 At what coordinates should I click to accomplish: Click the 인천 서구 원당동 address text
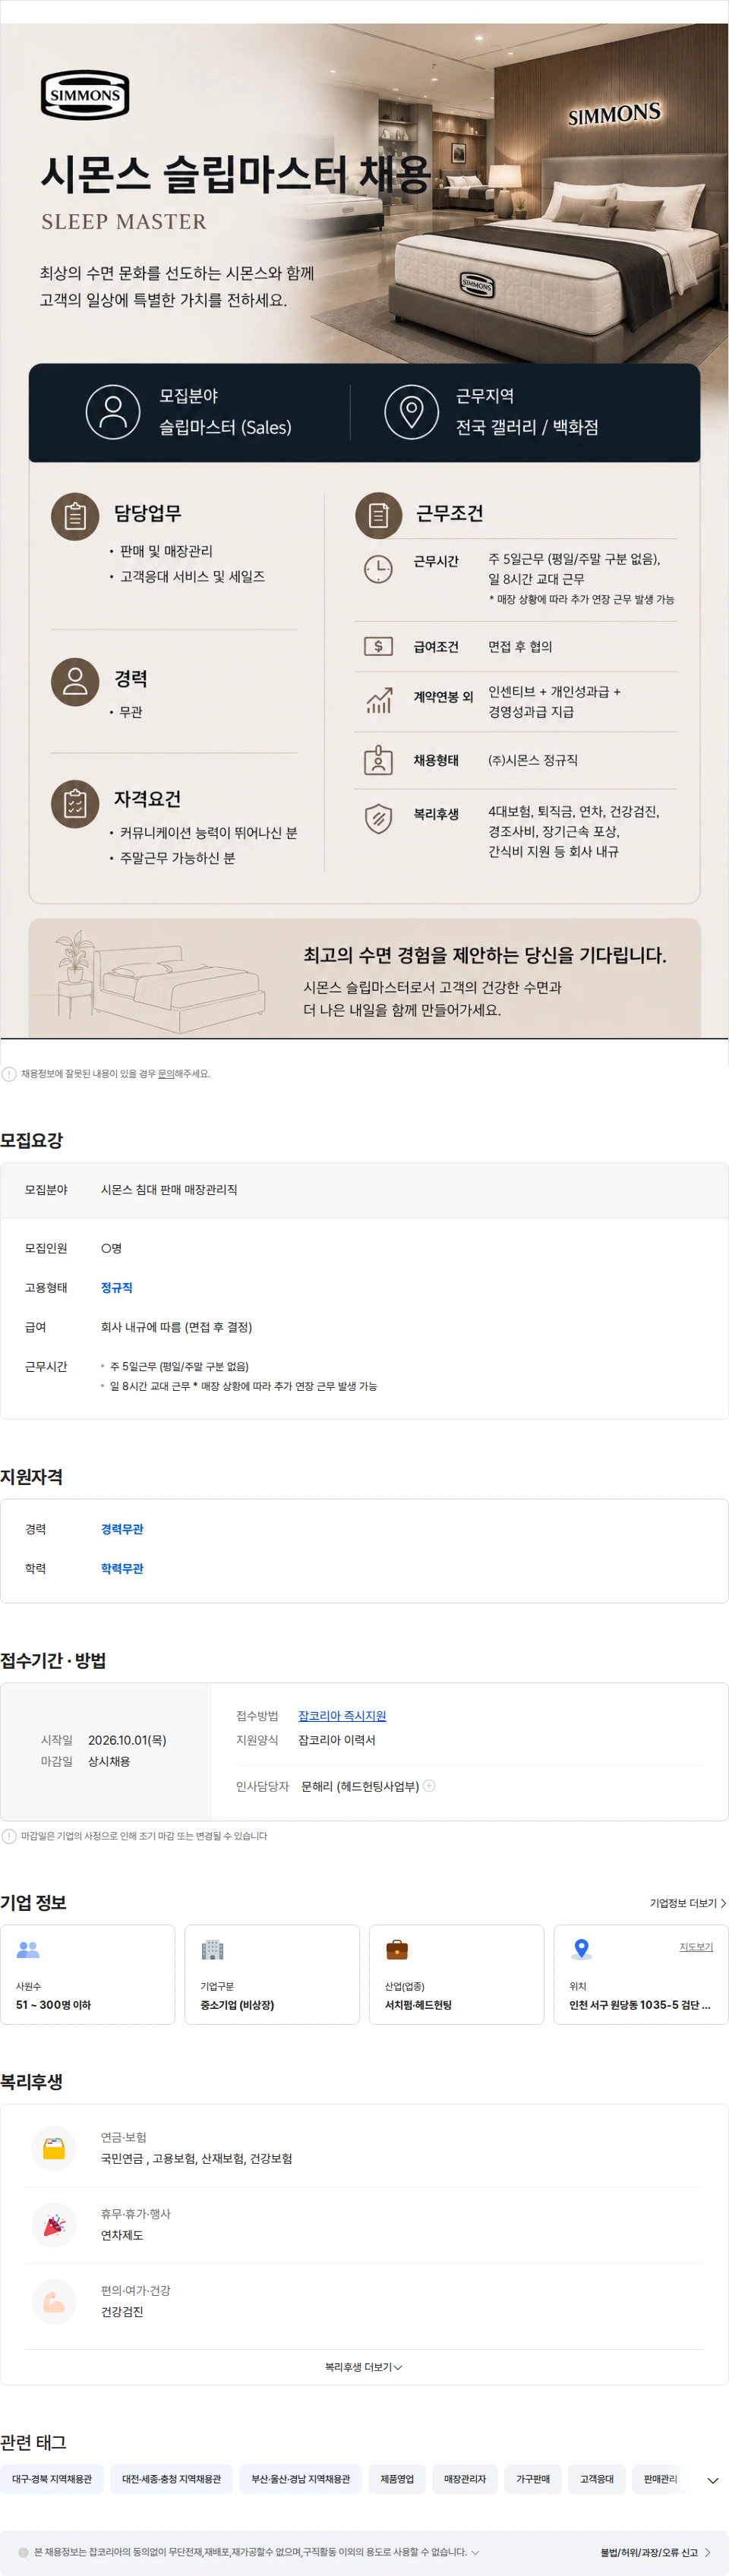point(640,2005)
